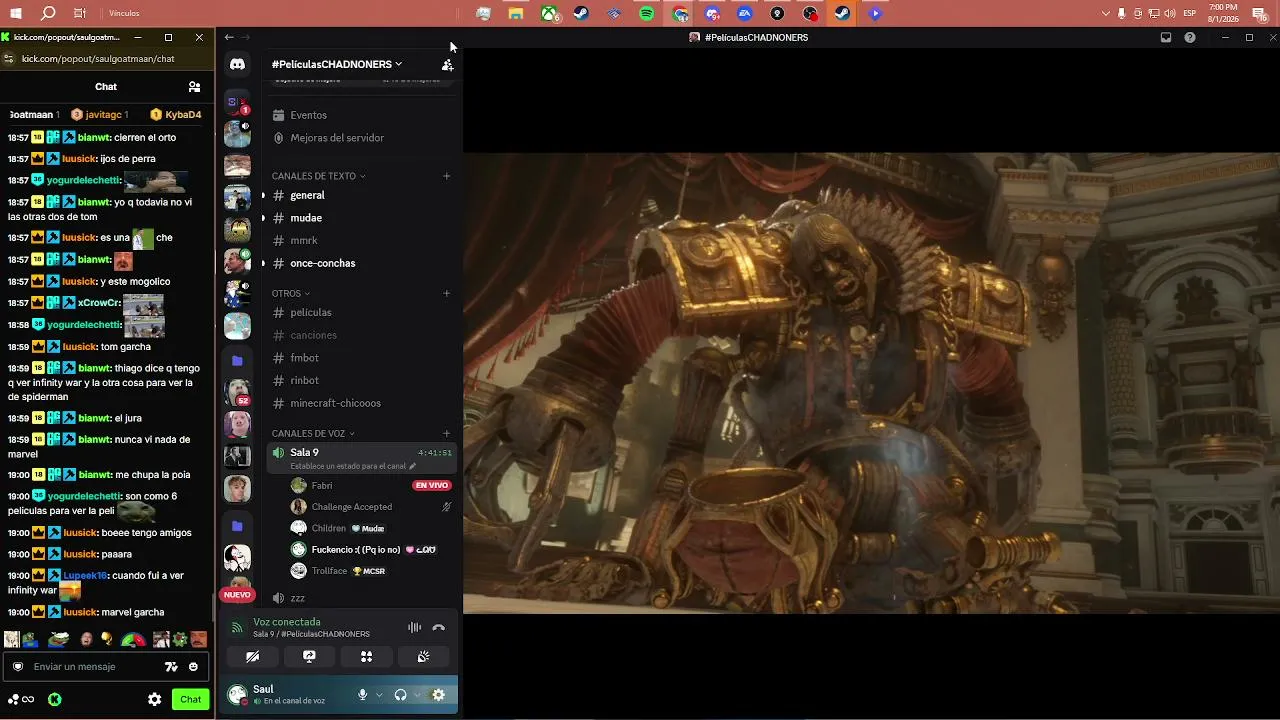Open Kick chat settings gear
Image resolution: width=1280 pixels, height=720 pixels.
coord(155,700)
